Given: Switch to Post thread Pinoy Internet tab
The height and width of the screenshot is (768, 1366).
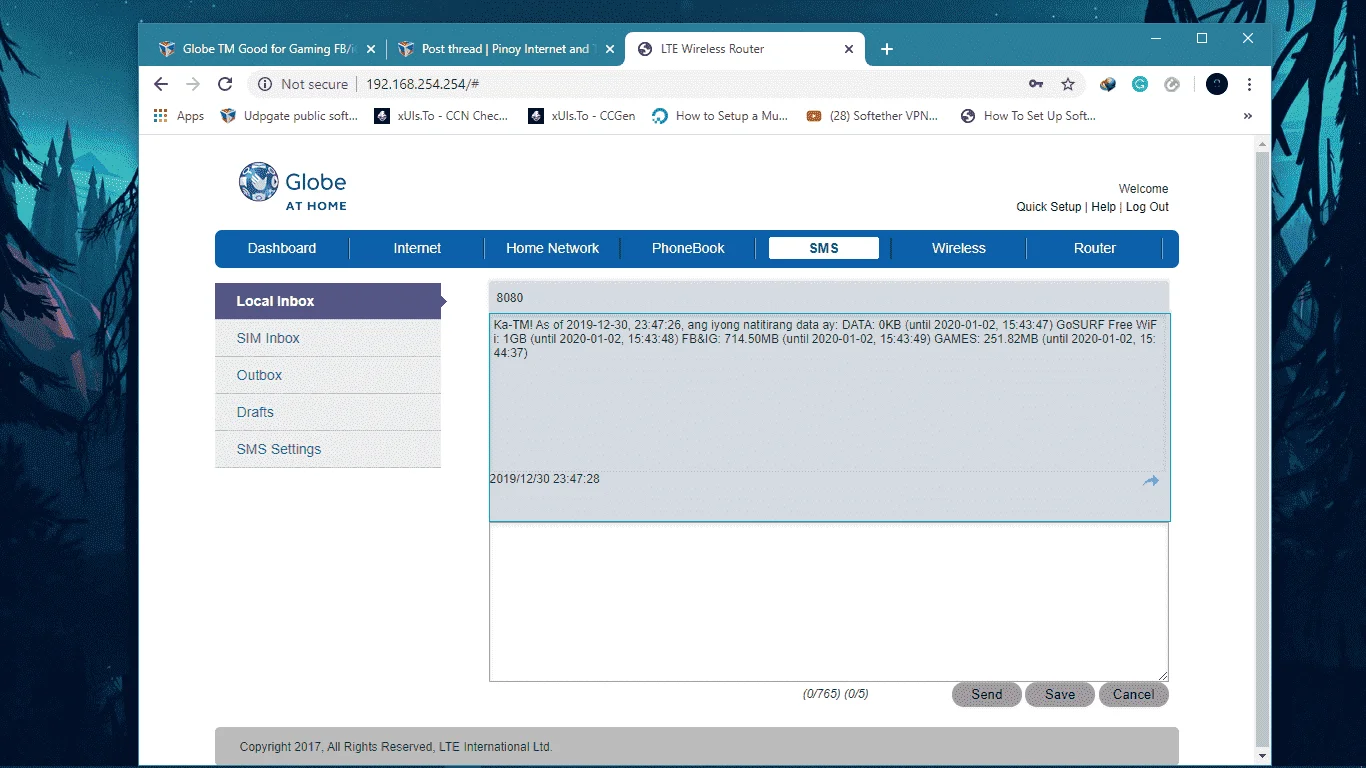Looking at the screenshot, I should [x=505, y=49].
